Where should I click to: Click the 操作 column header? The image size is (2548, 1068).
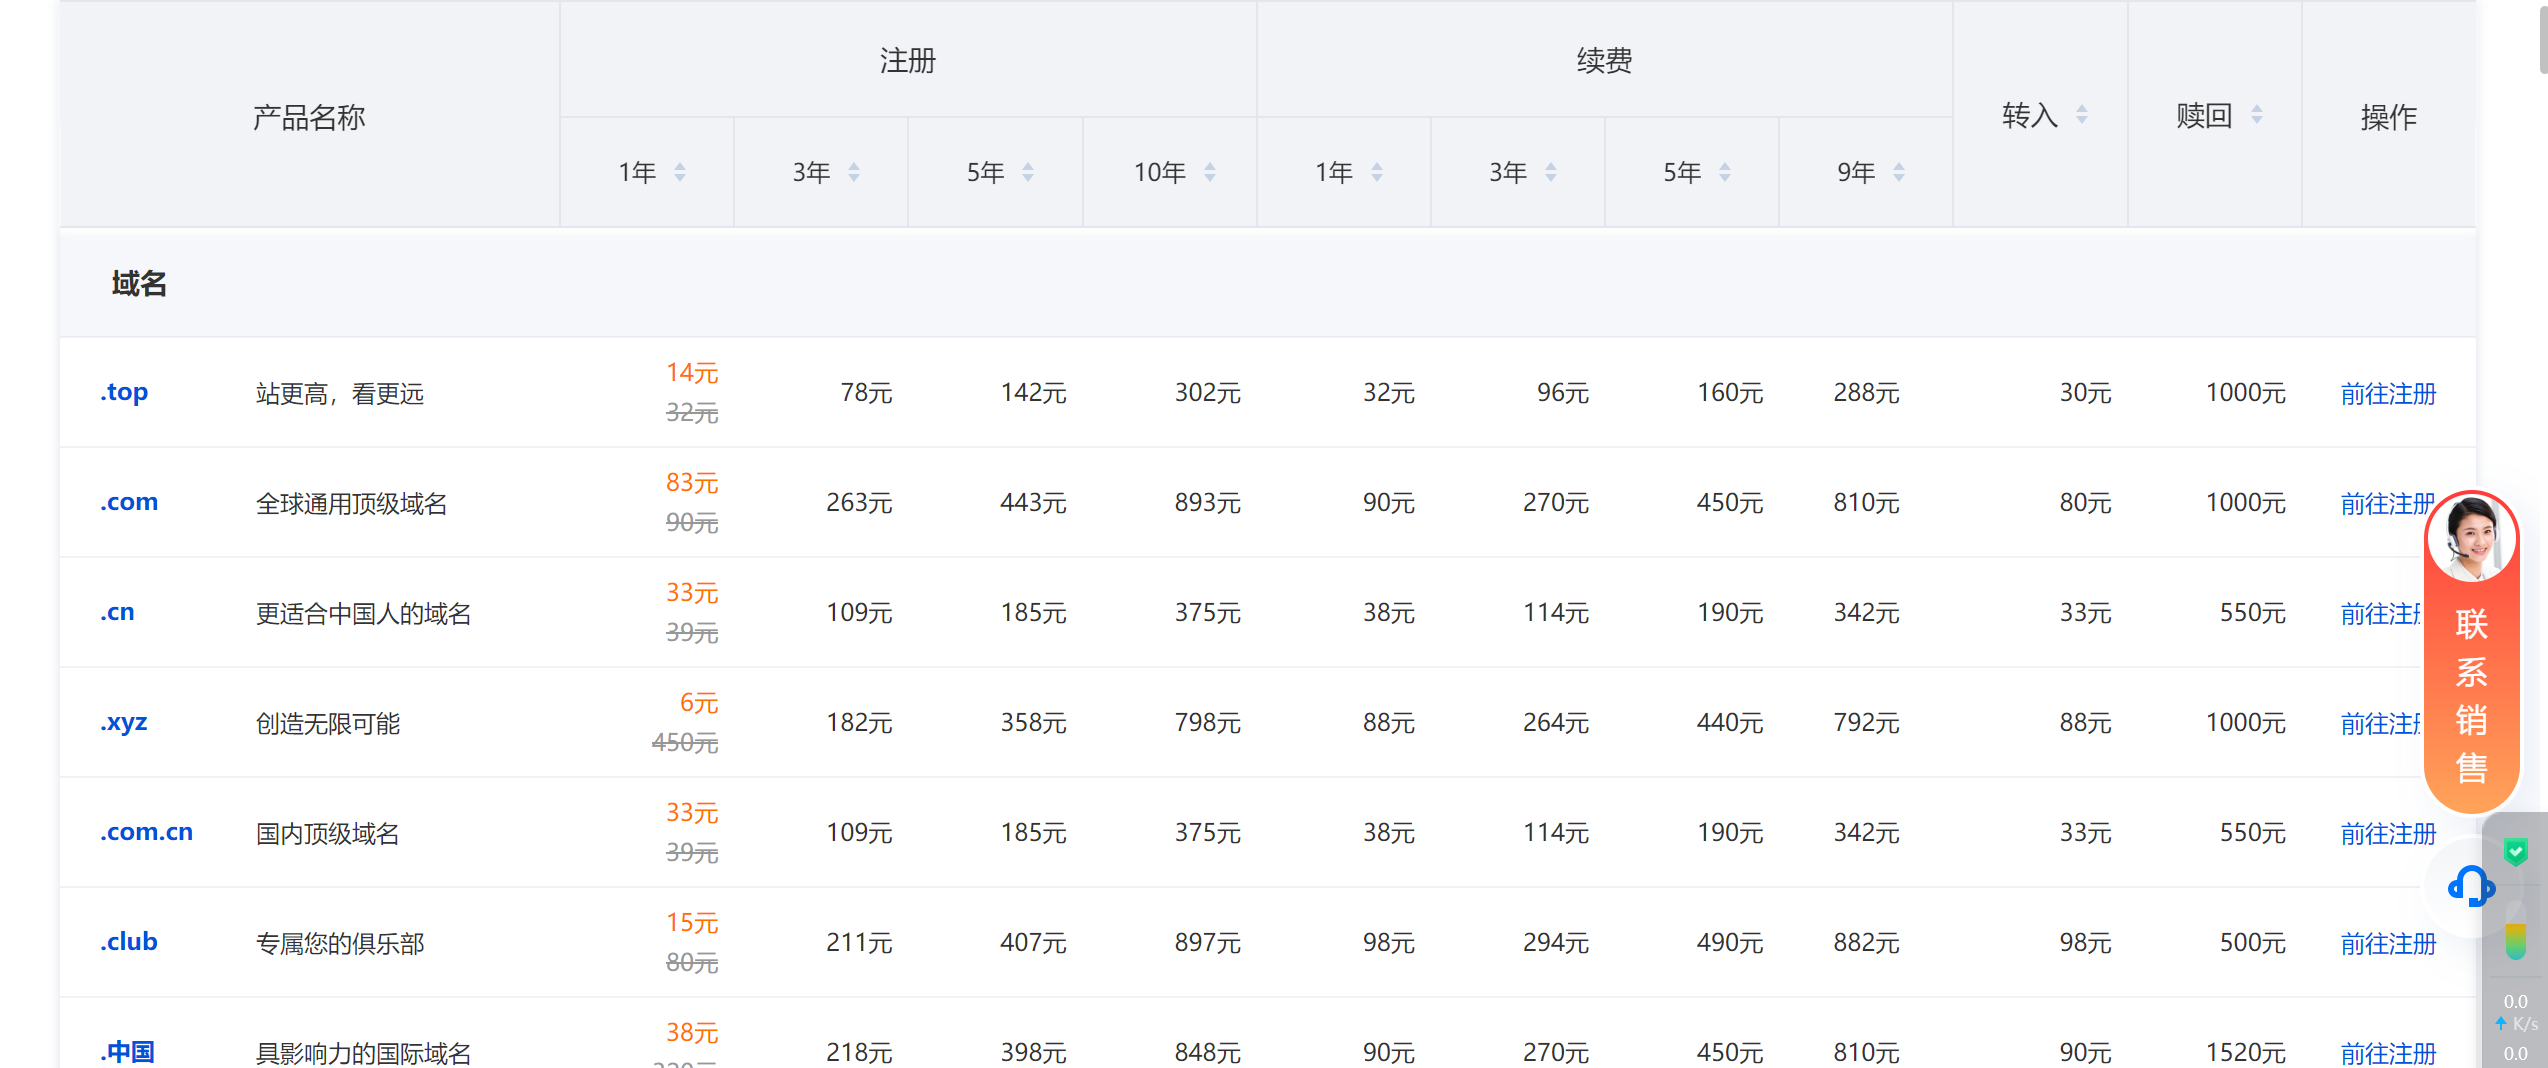2388,117
